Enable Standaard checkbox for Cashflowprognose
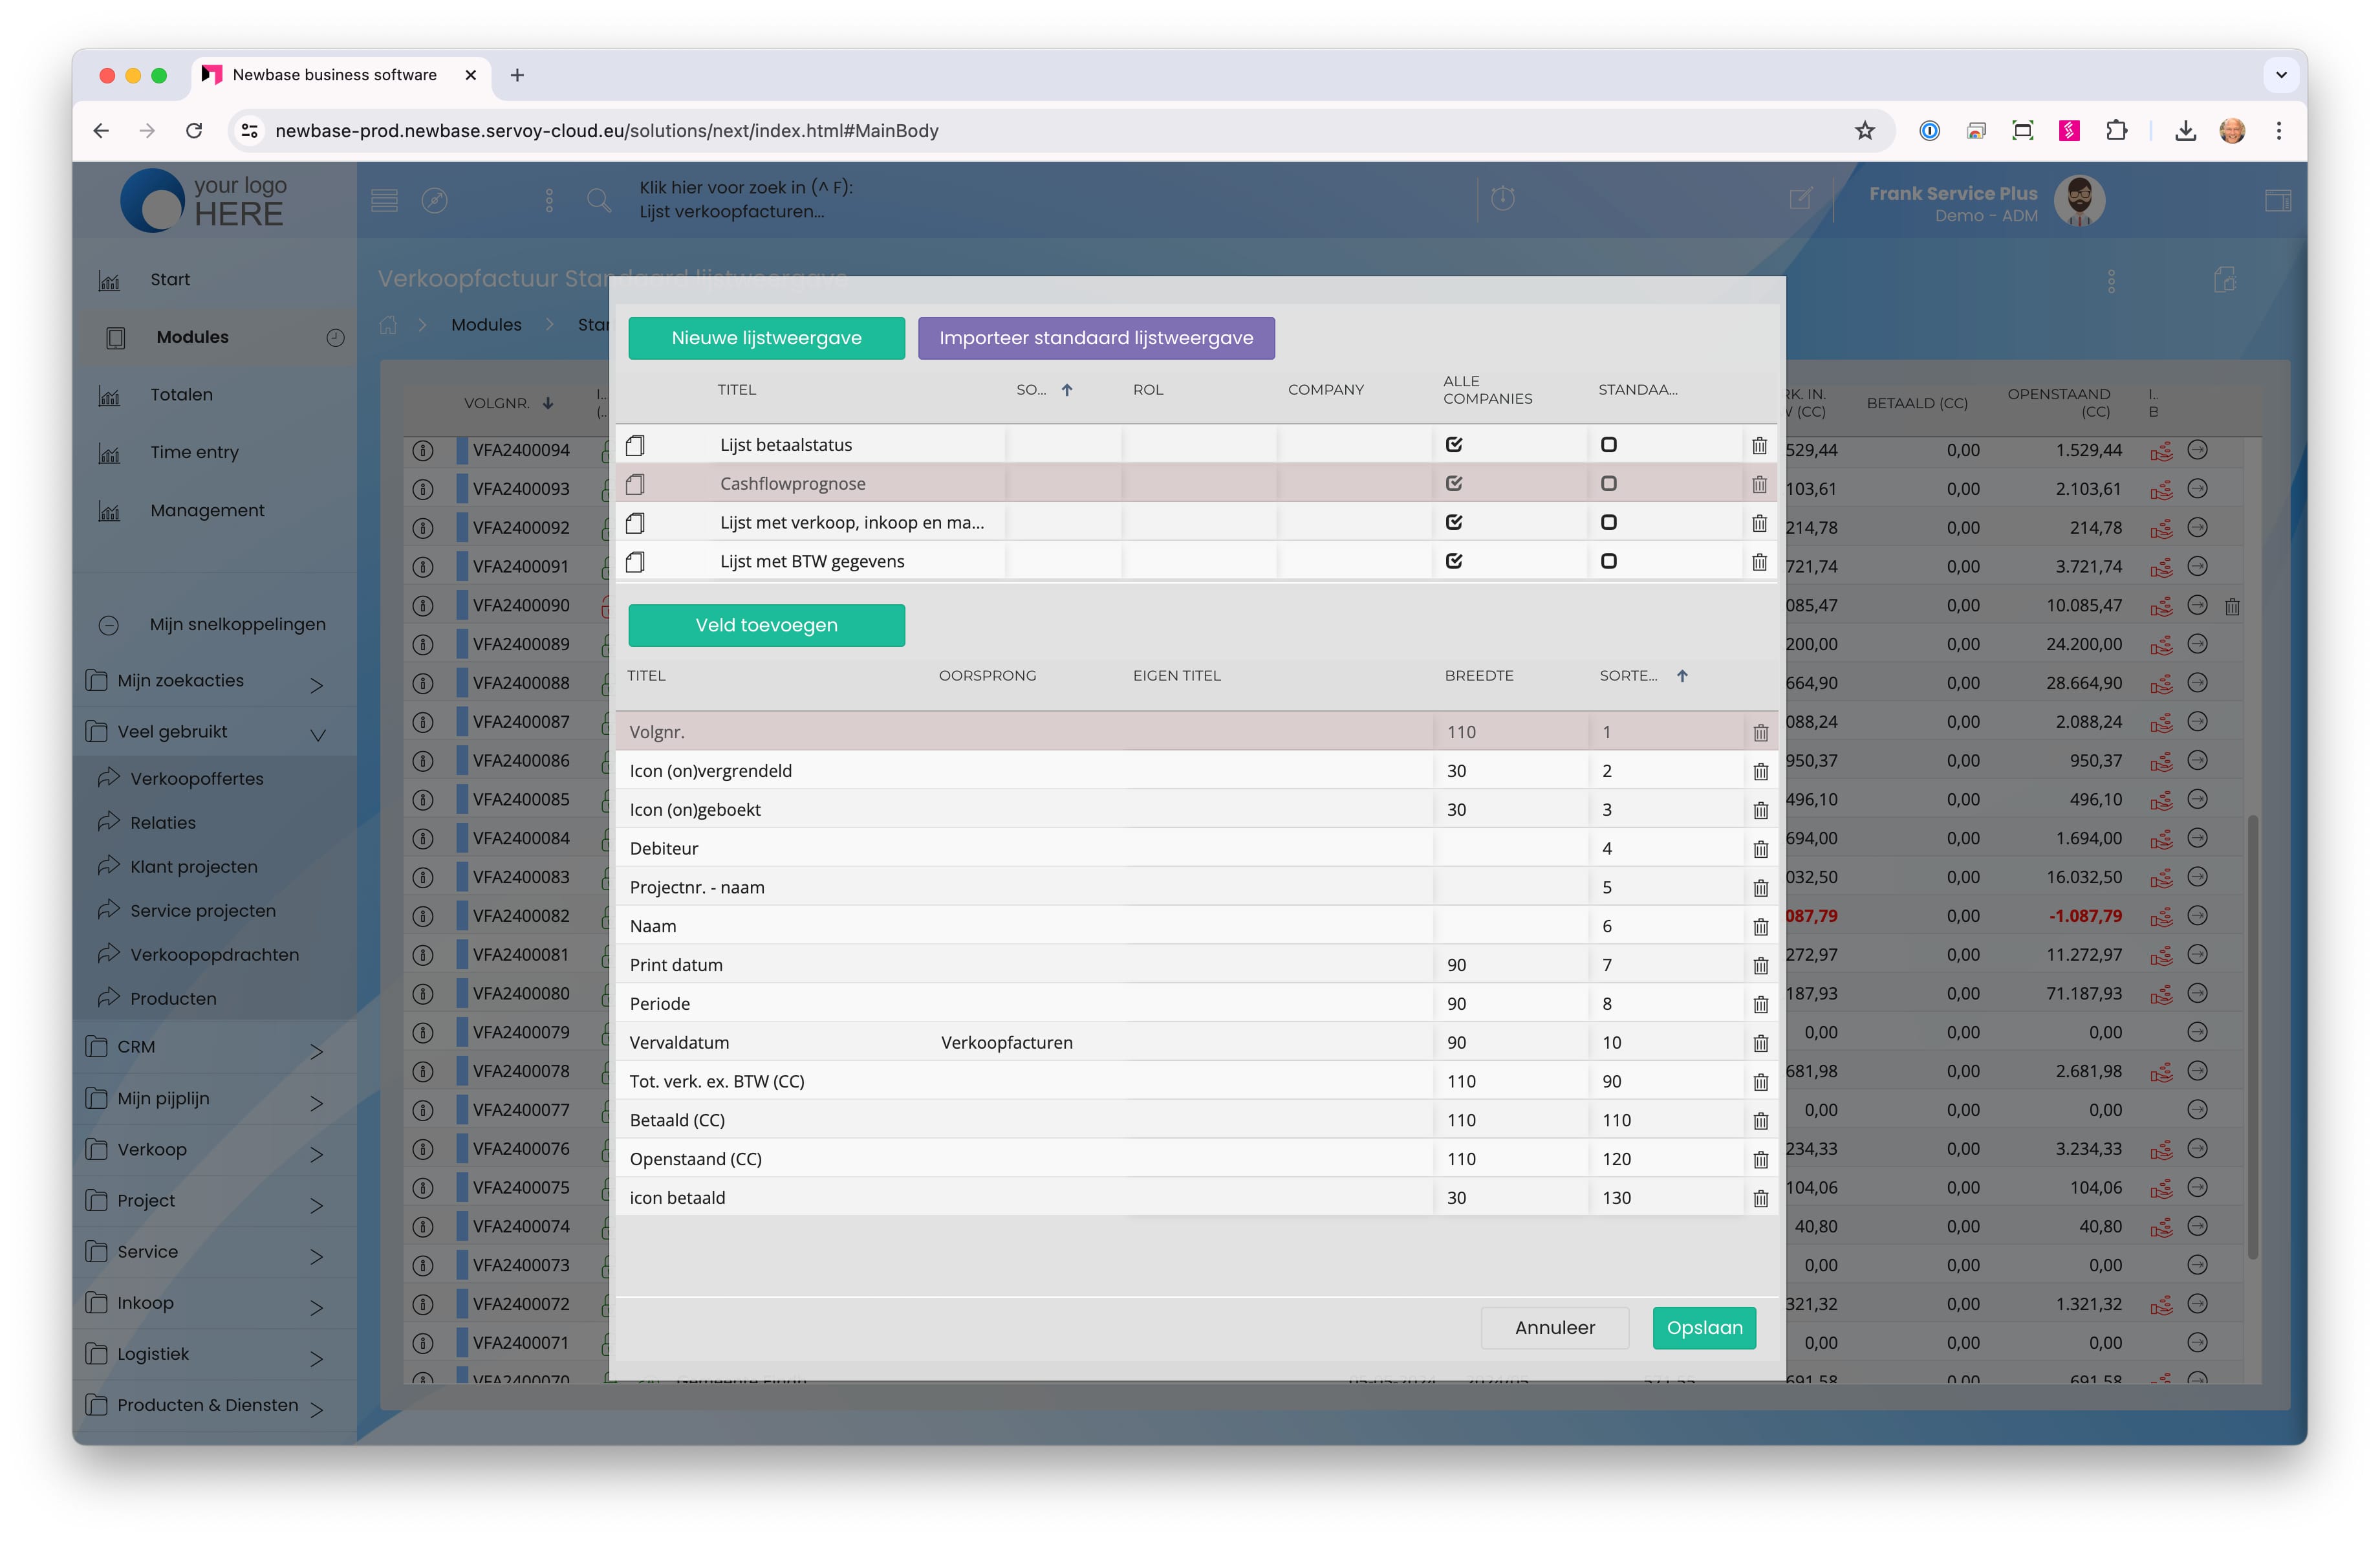 coord(1608,484)
